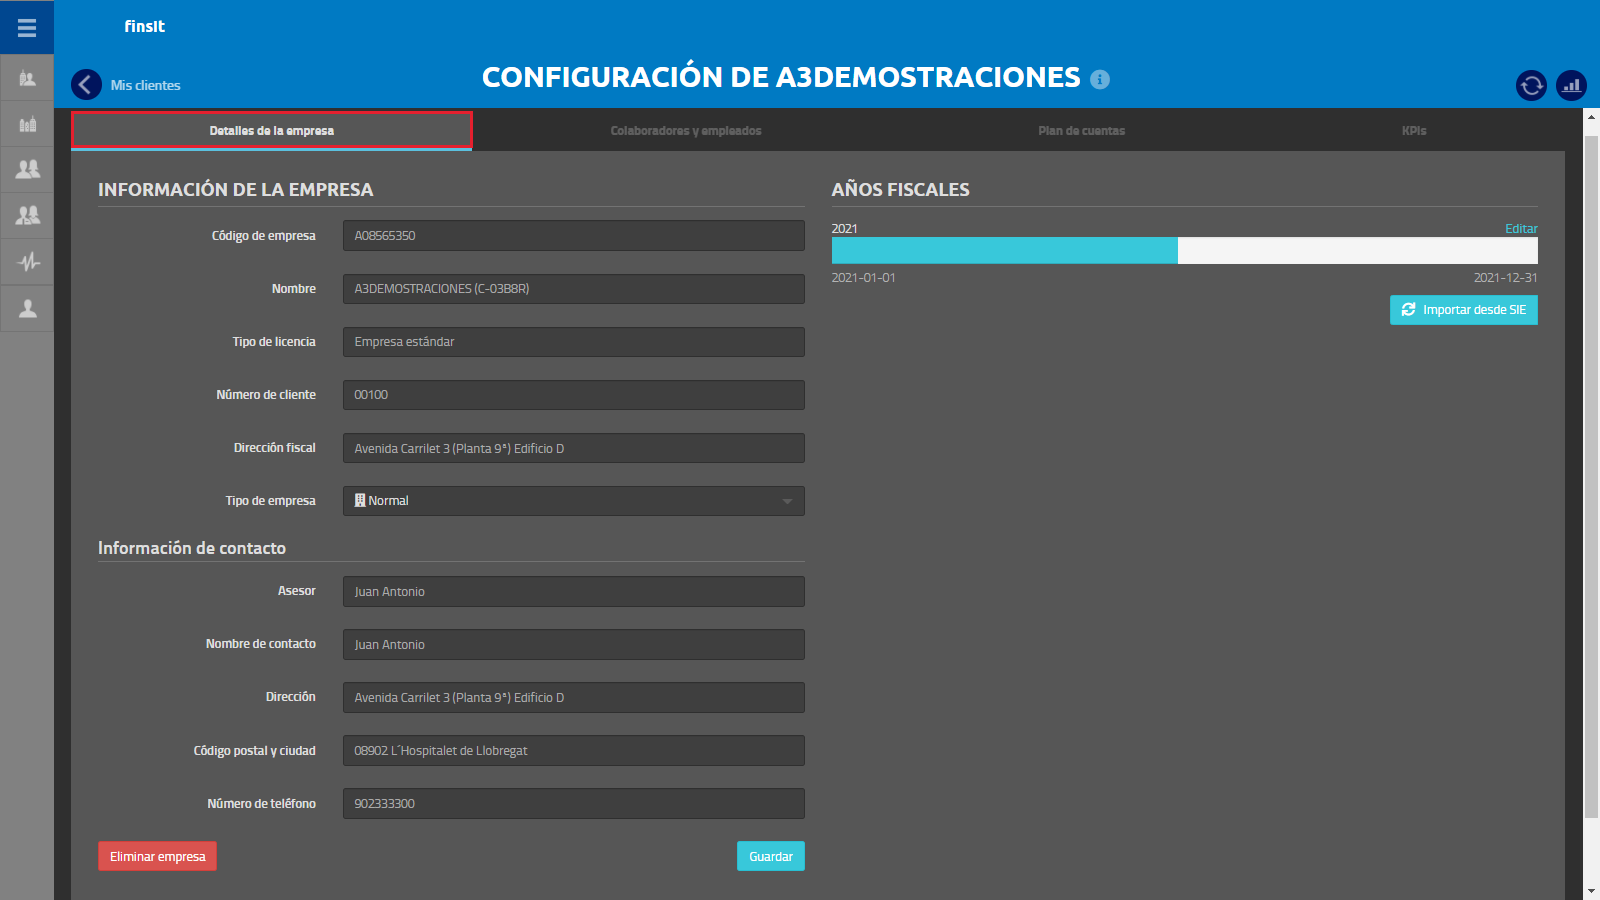The image size is (1600, 900).
Task: Click the info icon beside the page title
Action: click(x=1100, y=79)
